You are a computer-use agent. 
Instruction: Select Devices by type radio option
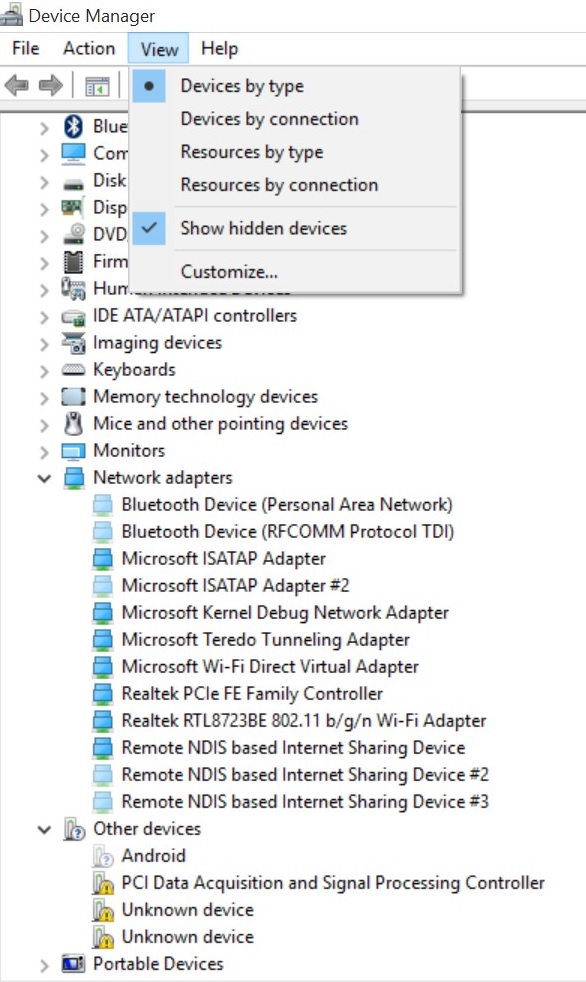(x=242, y=86)
